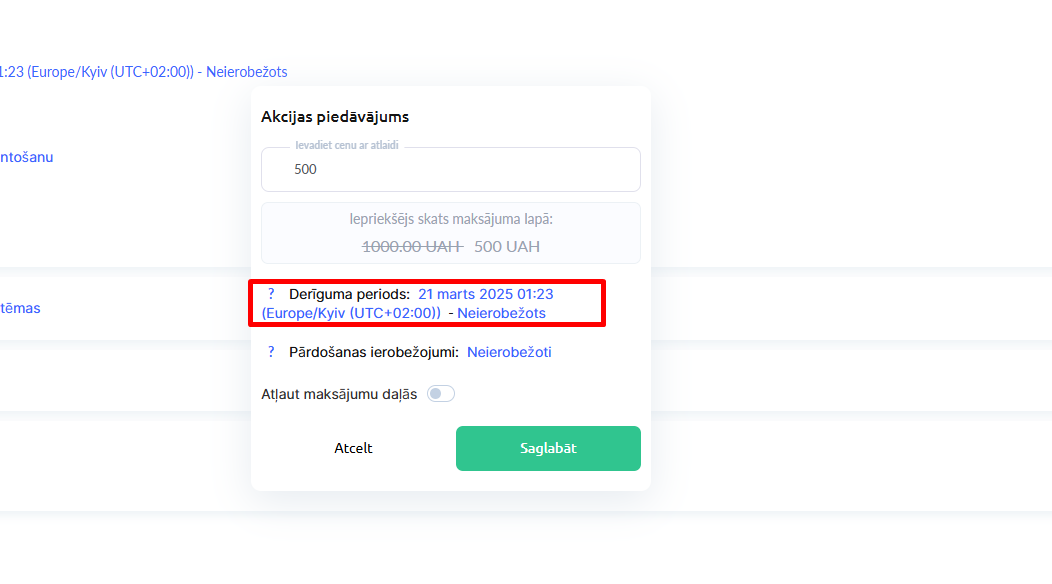Click the Akcijas piedāvājums dialog title
Image resolution: width=1052 pixels, height=584 pixels.
pyautogui.click(x=335, y=117)
